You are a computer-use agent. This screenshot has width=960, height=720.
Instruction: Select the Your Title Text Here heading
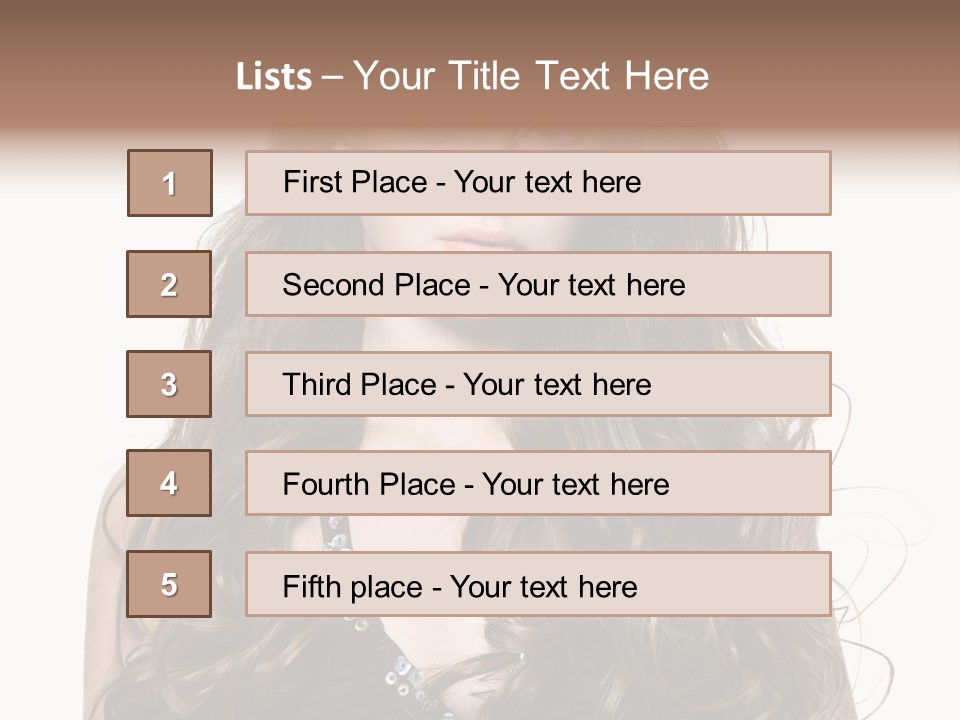531,77
